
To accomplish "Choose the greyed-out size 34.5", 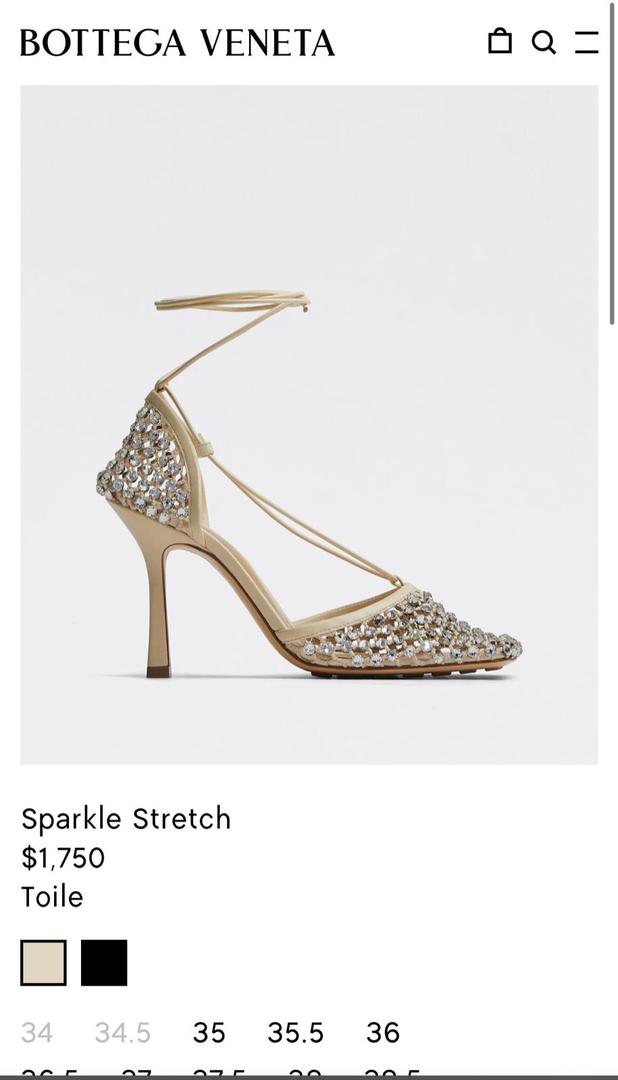I will [x=123, y=1032].
